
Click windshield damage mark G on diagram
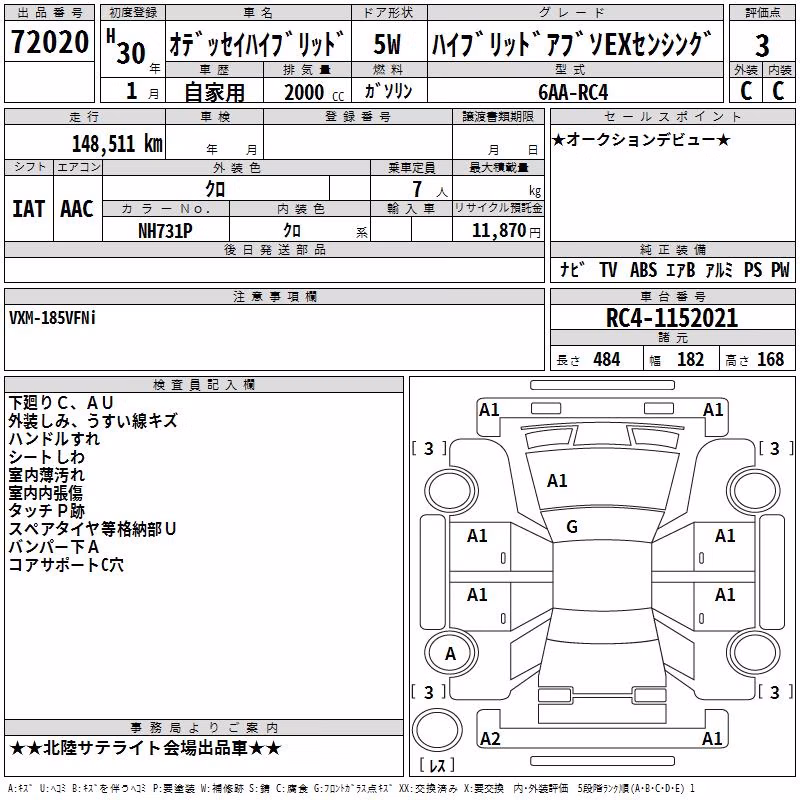pos(572,527)
